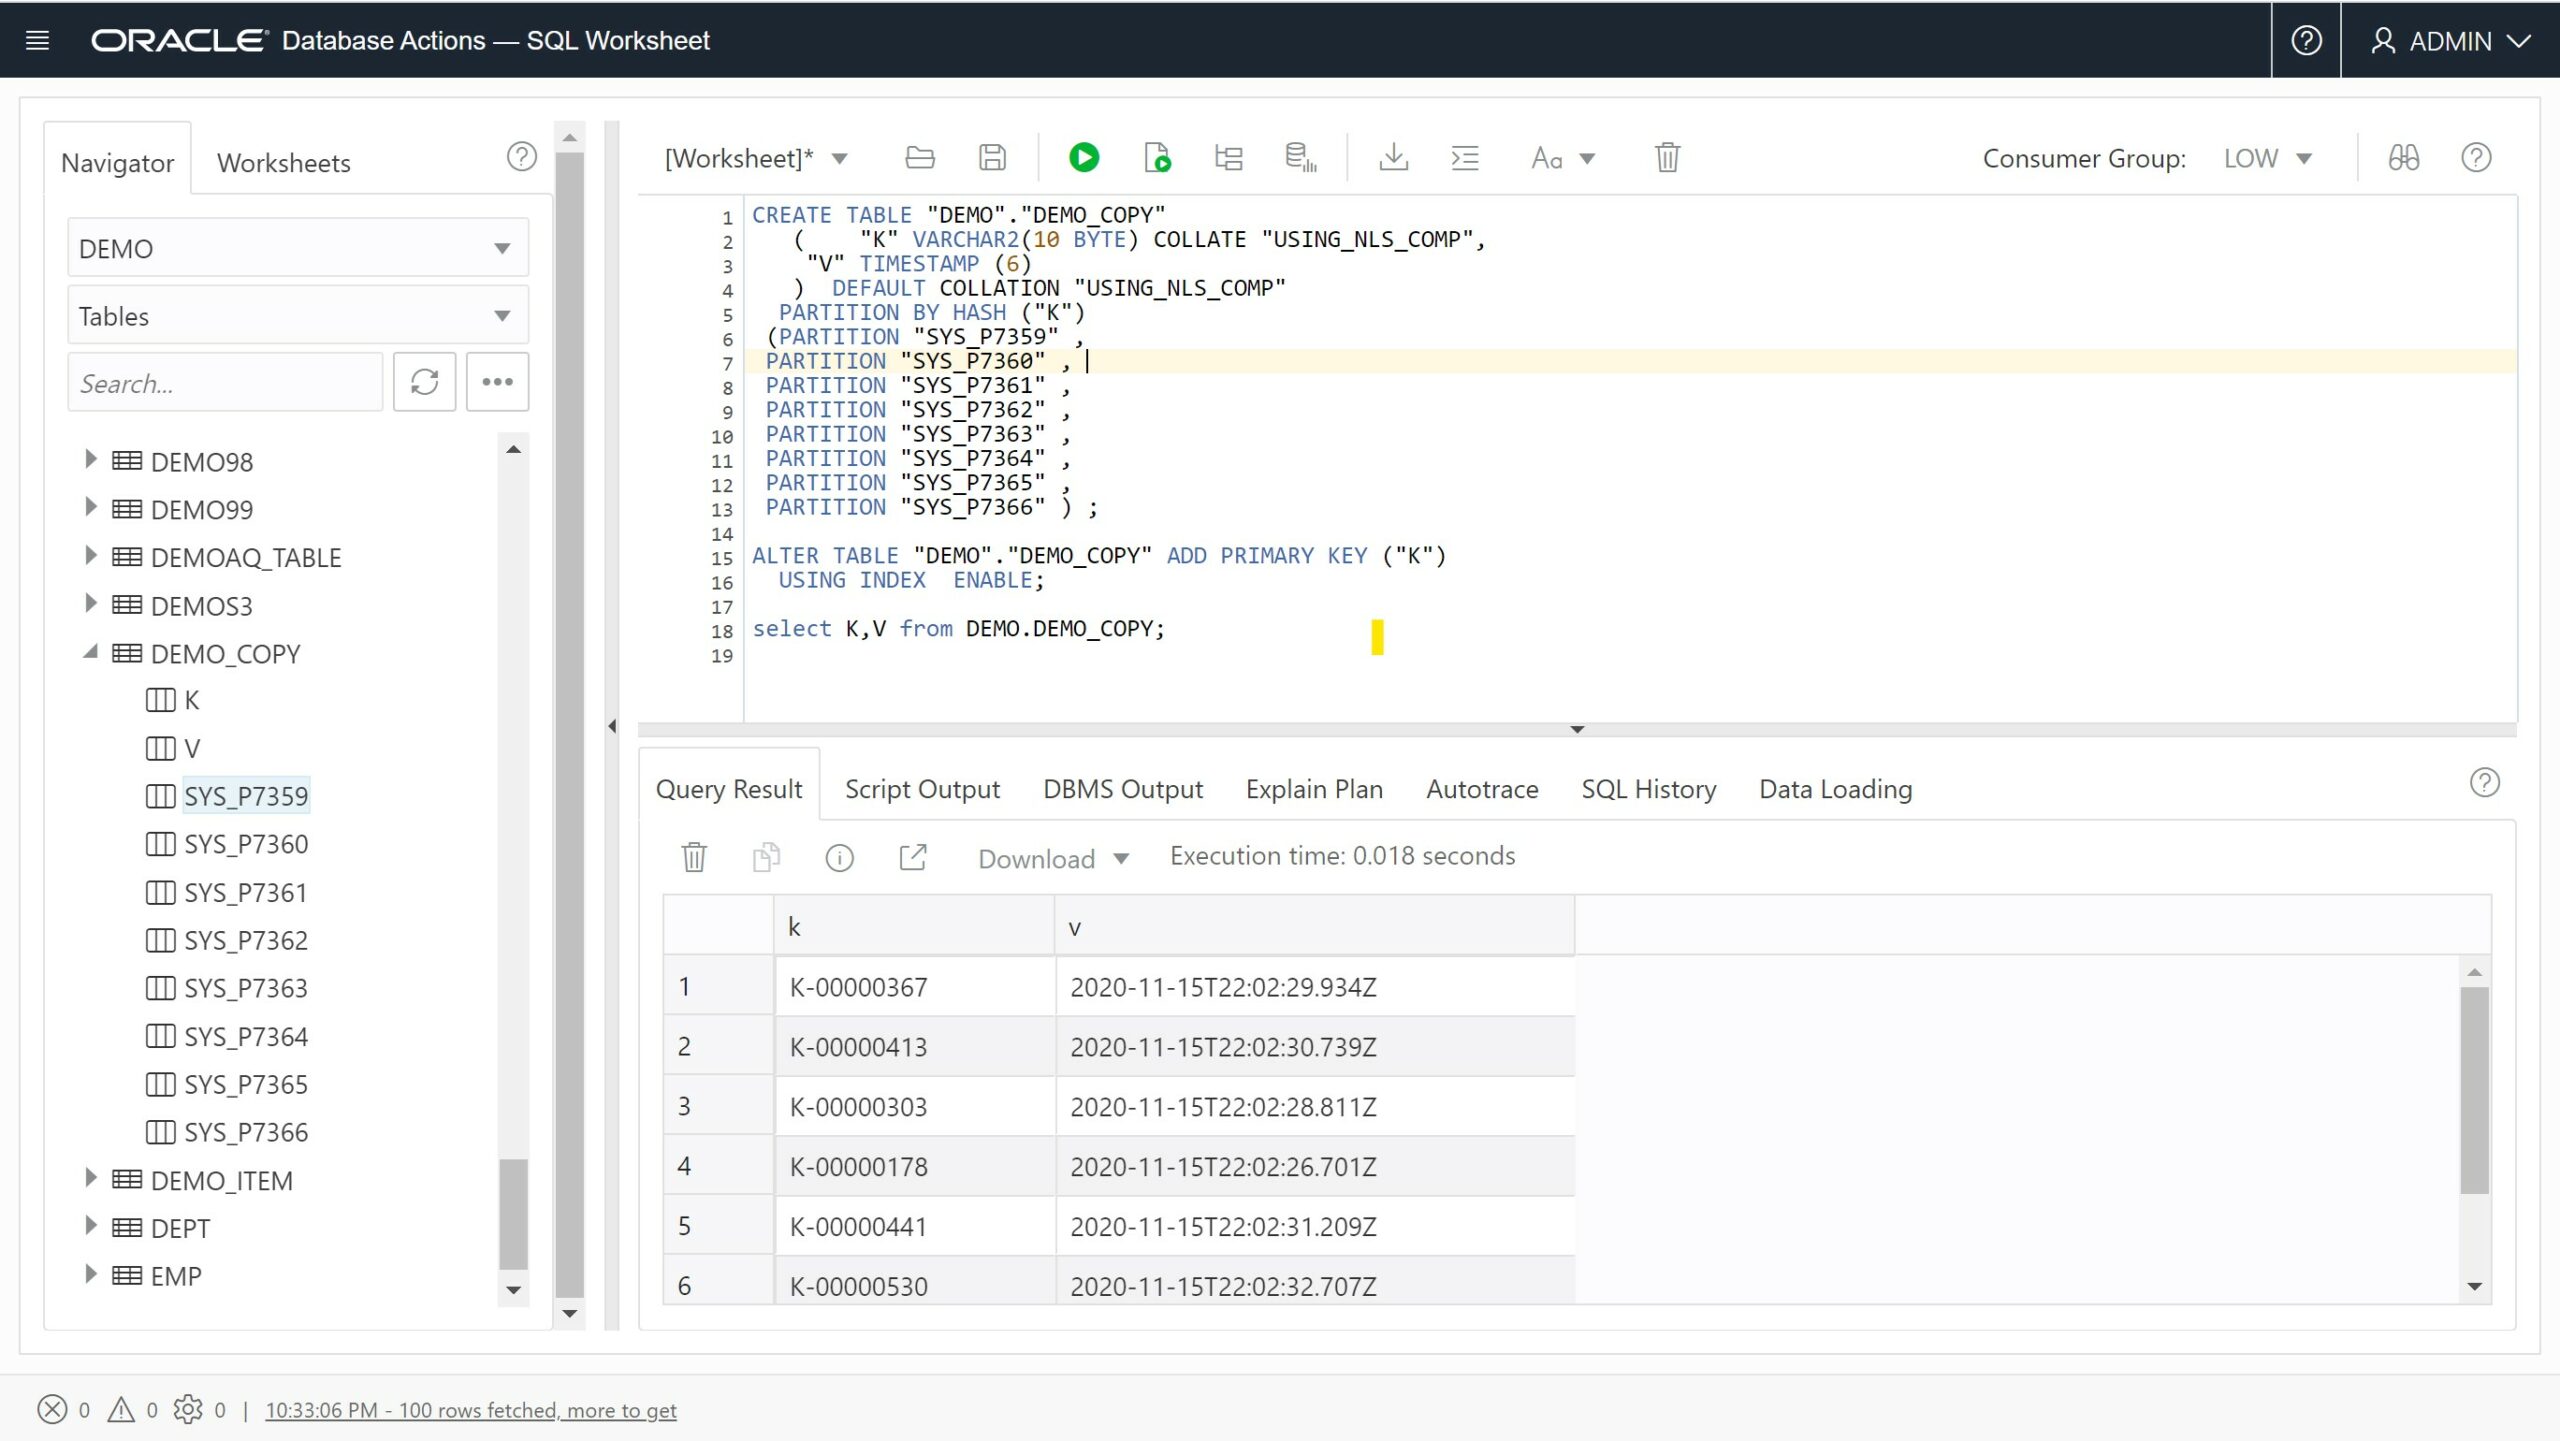Click the Open file folder icon
This screenshot has width=2560, height=1441.
coord(919,158)
